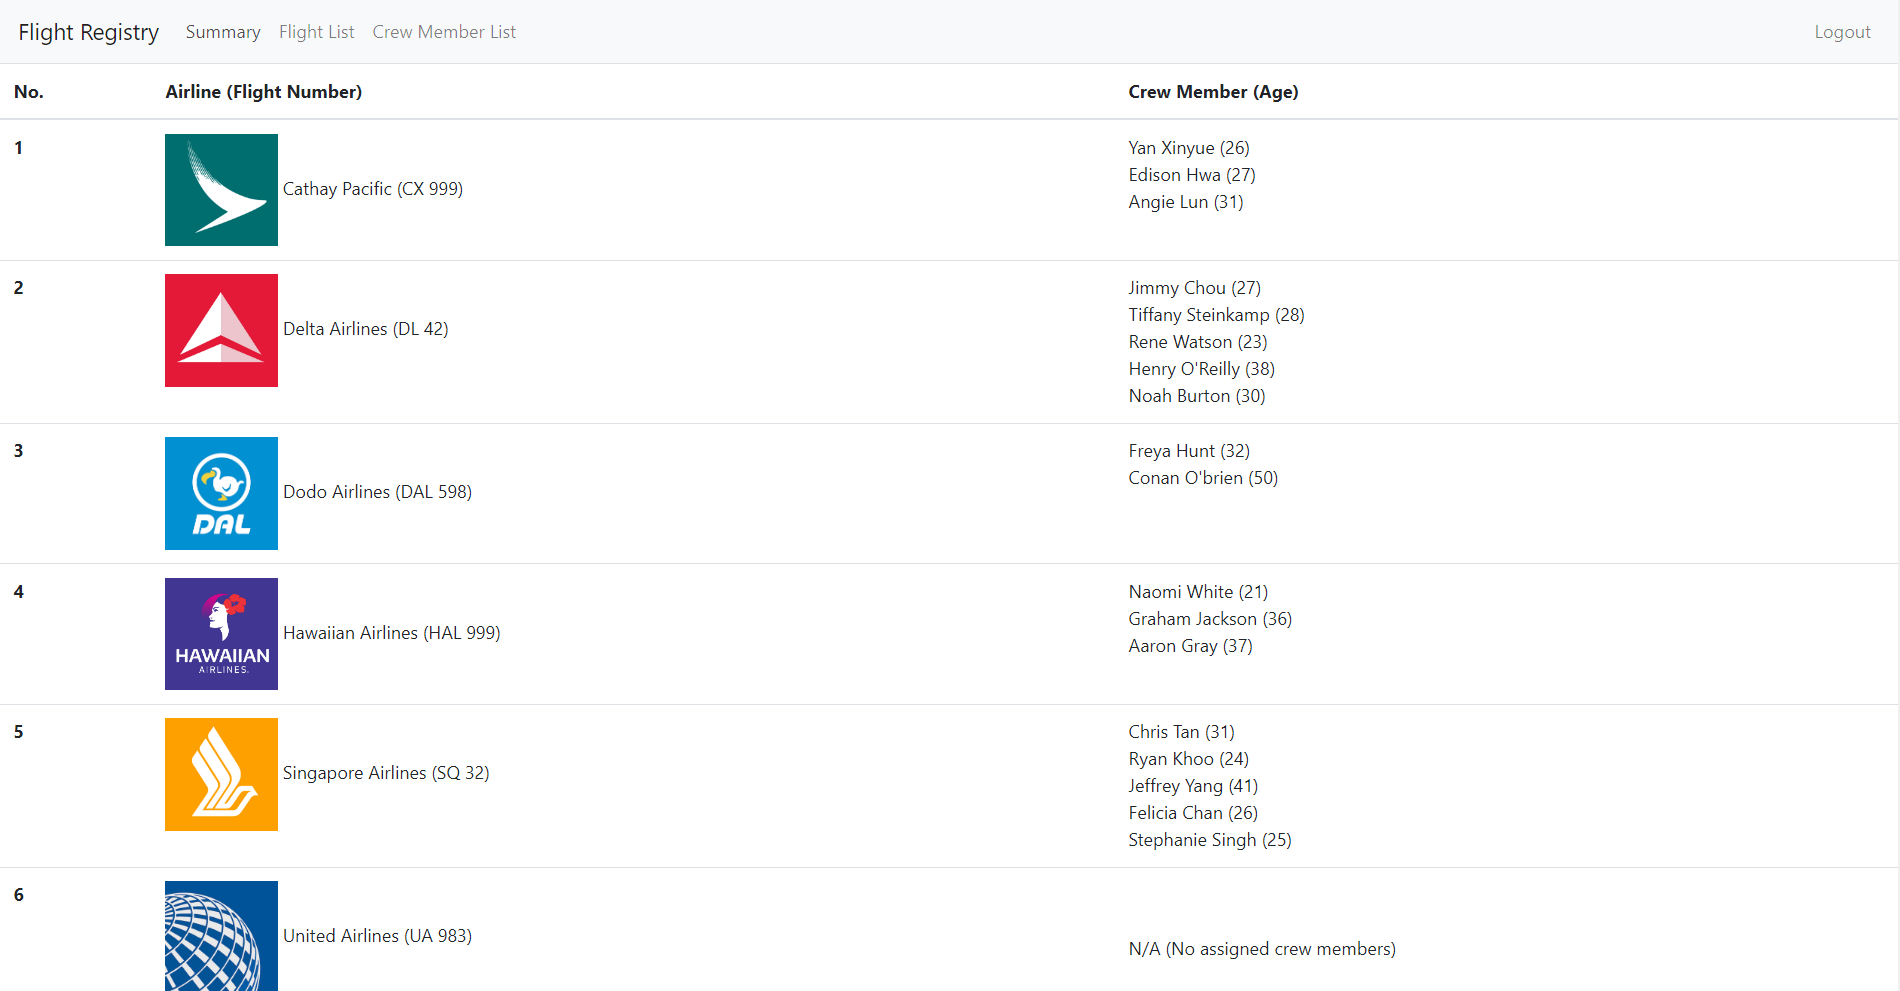Click the Hawaiian Airlines logo
1900x991 pixels.
point(221,633)
